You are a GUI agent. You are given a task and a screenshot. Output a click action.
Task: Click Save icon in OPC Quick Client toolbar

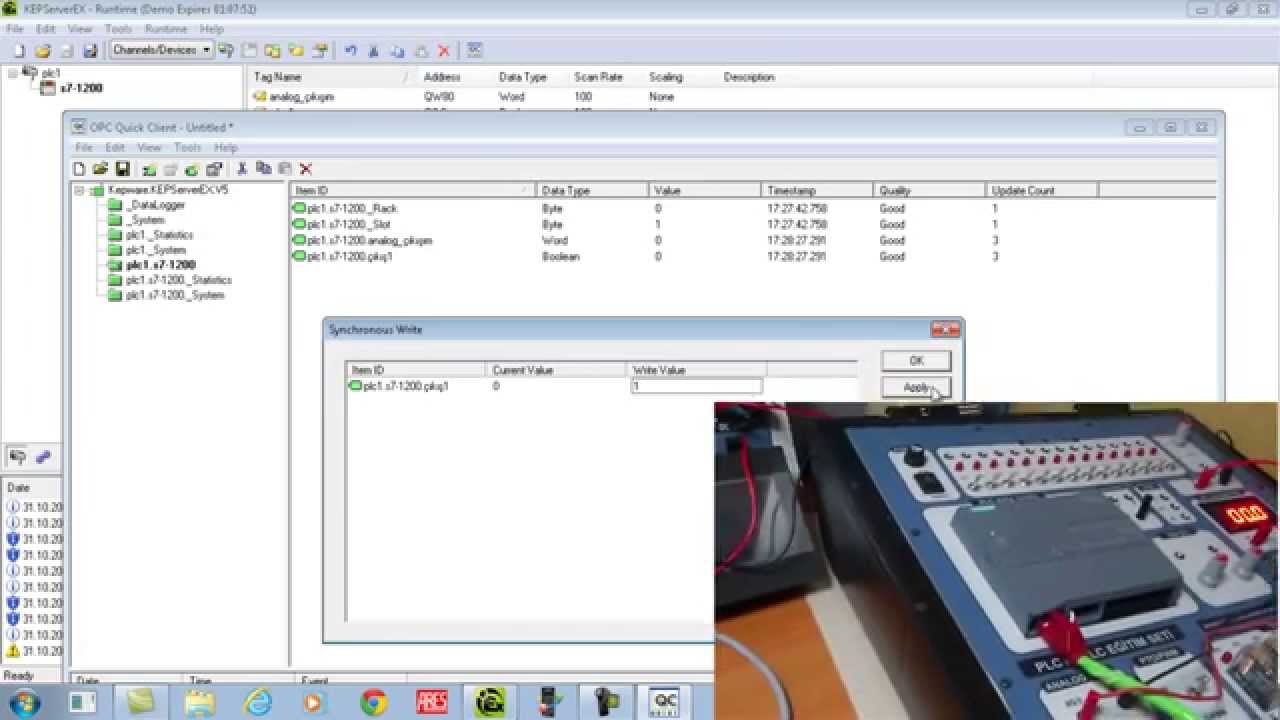point(122,169)
